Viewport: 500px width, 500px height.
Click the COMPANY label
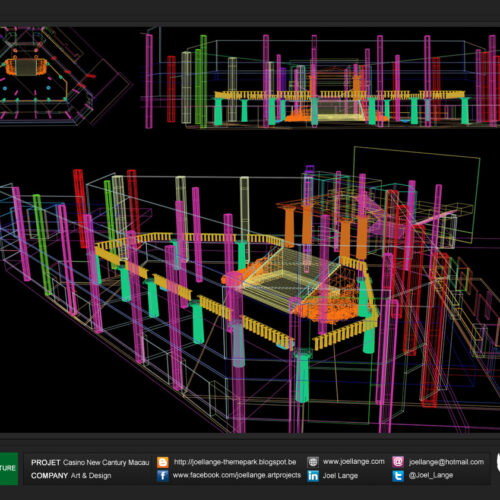(49, 476)
